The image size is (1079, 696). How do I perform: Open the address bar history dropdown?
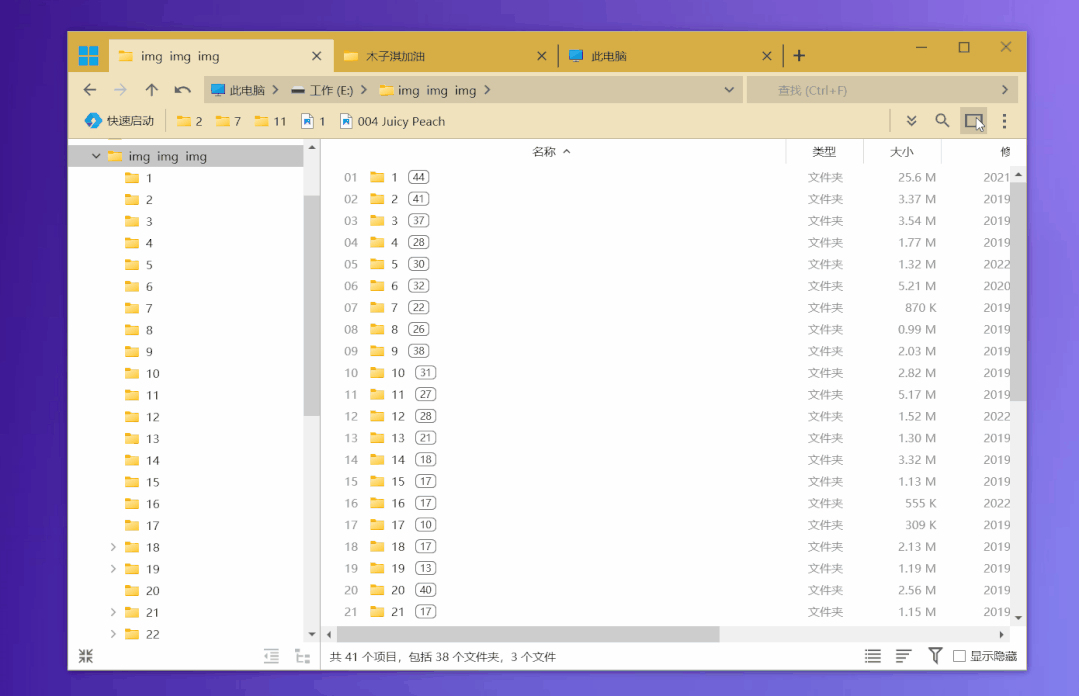(x=729, y=90)
